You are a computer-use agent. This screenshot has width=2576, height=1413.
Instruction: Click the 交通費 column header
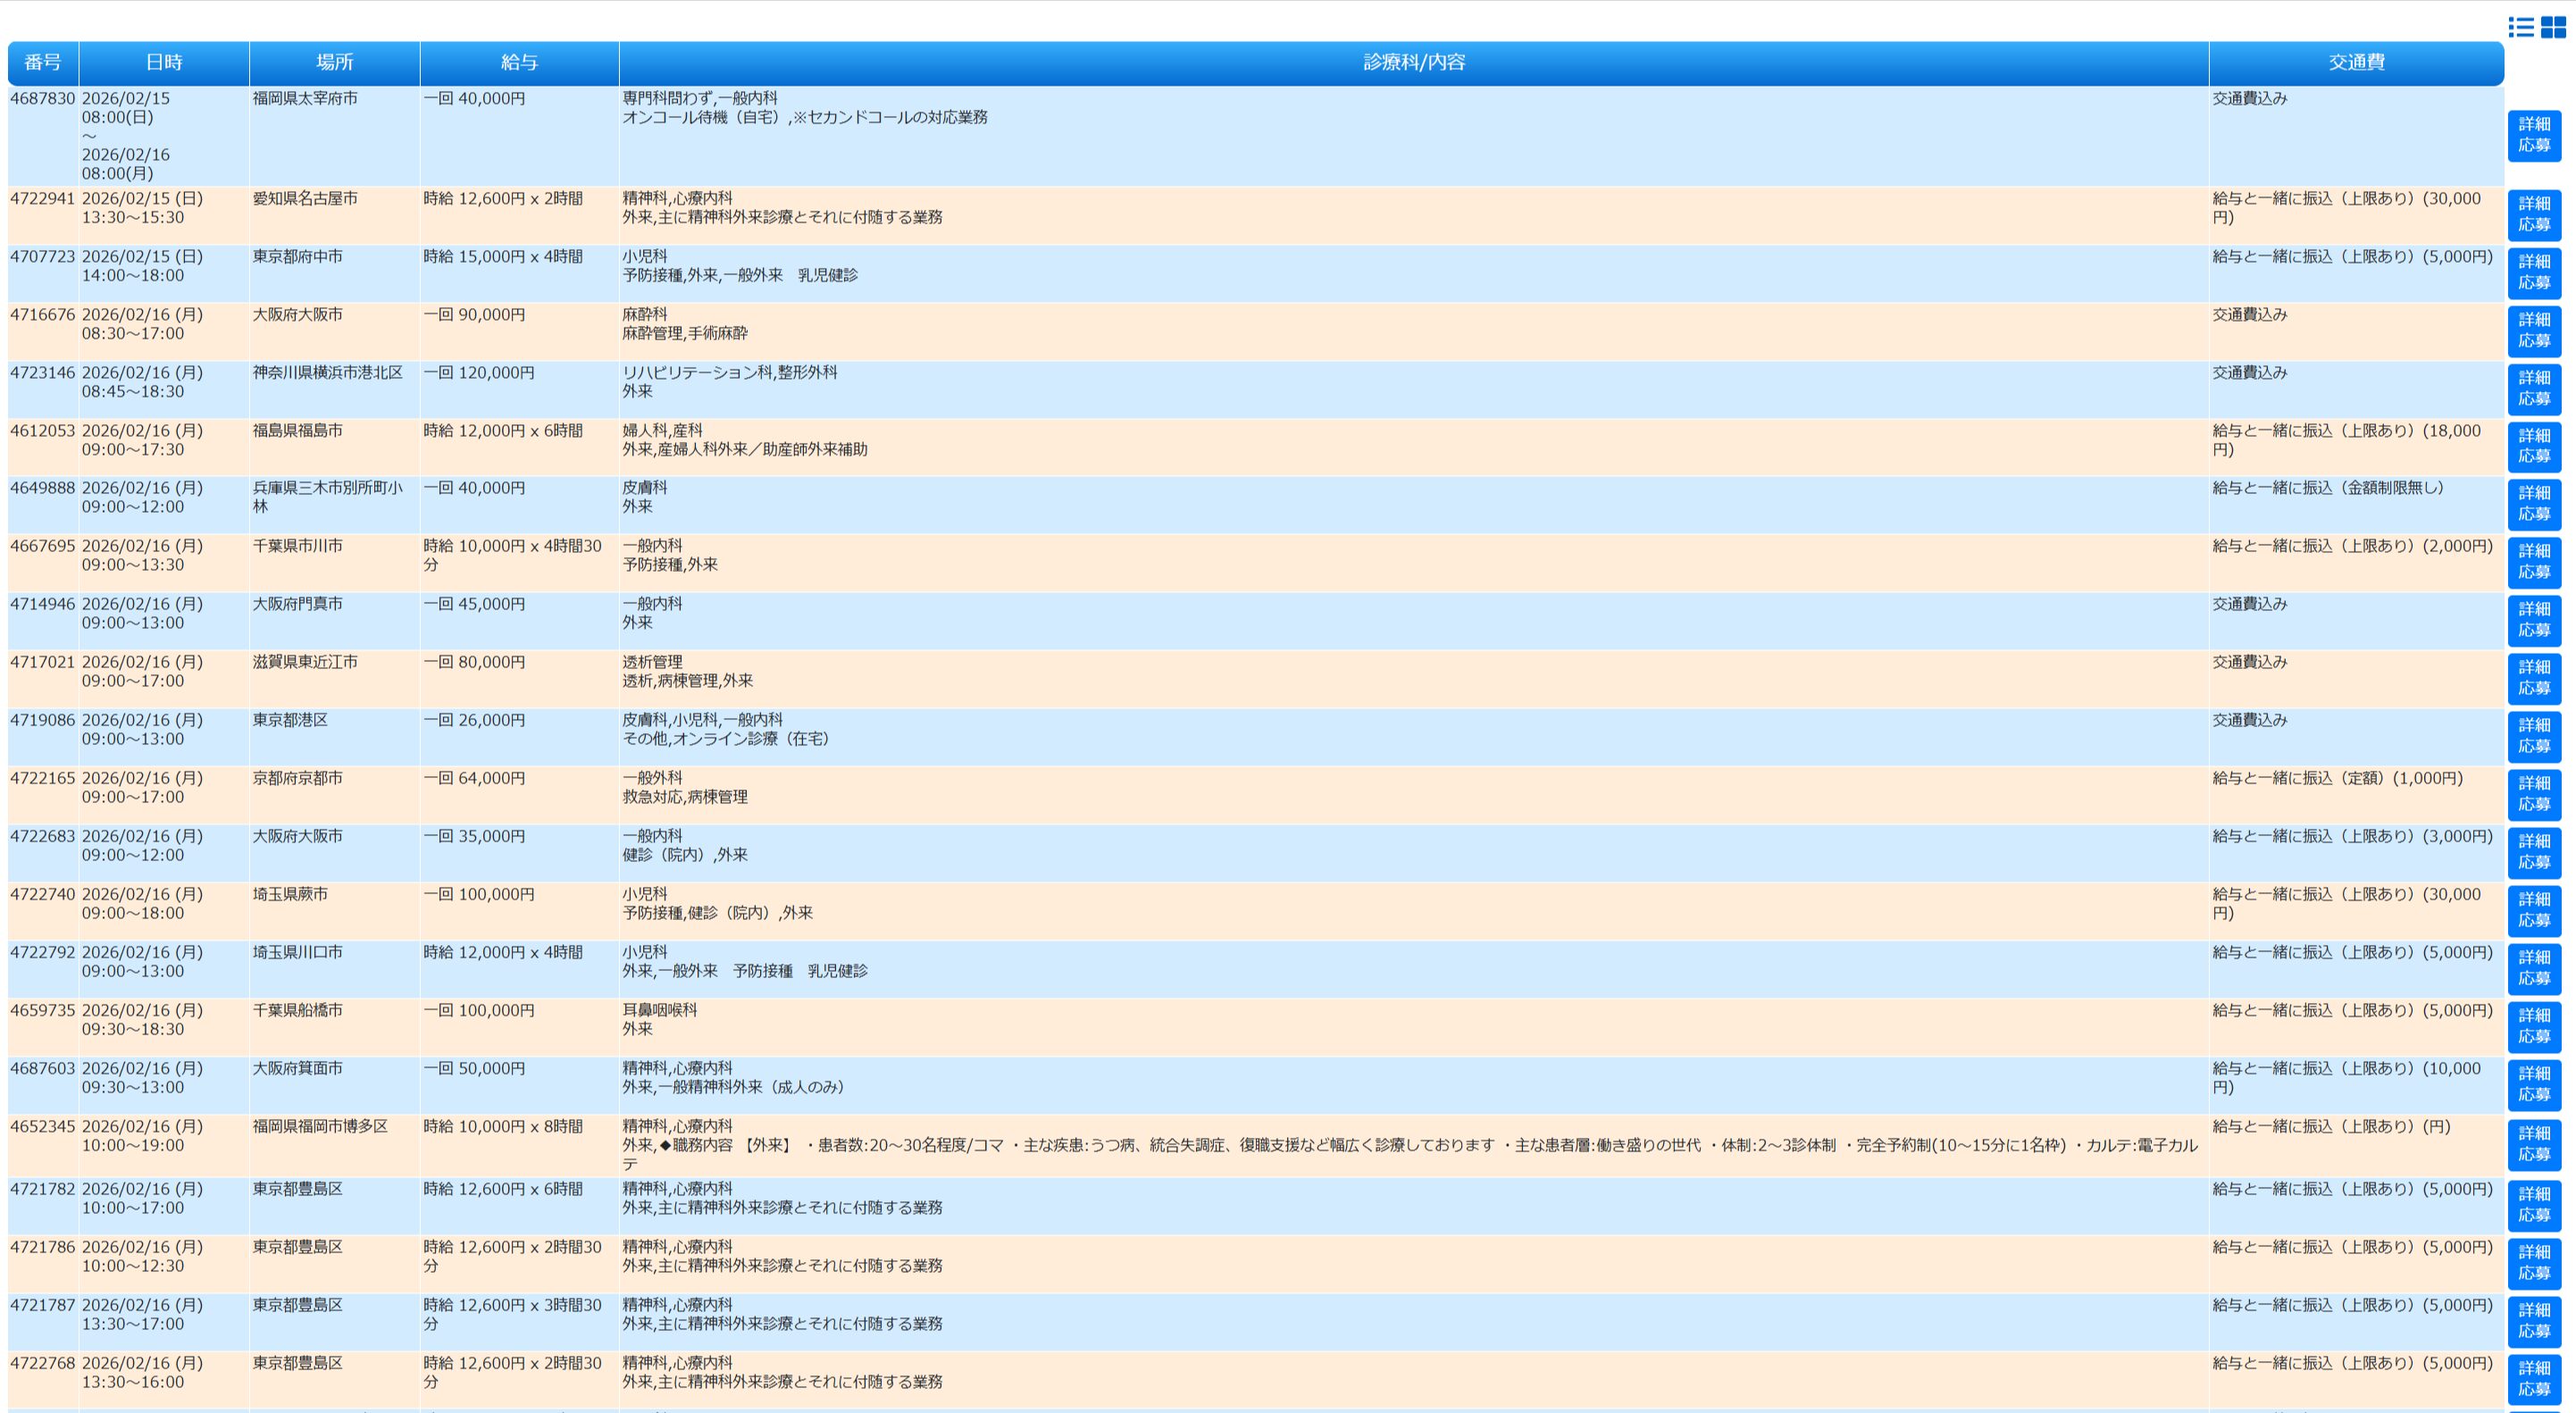click(x=2355, y=62)
